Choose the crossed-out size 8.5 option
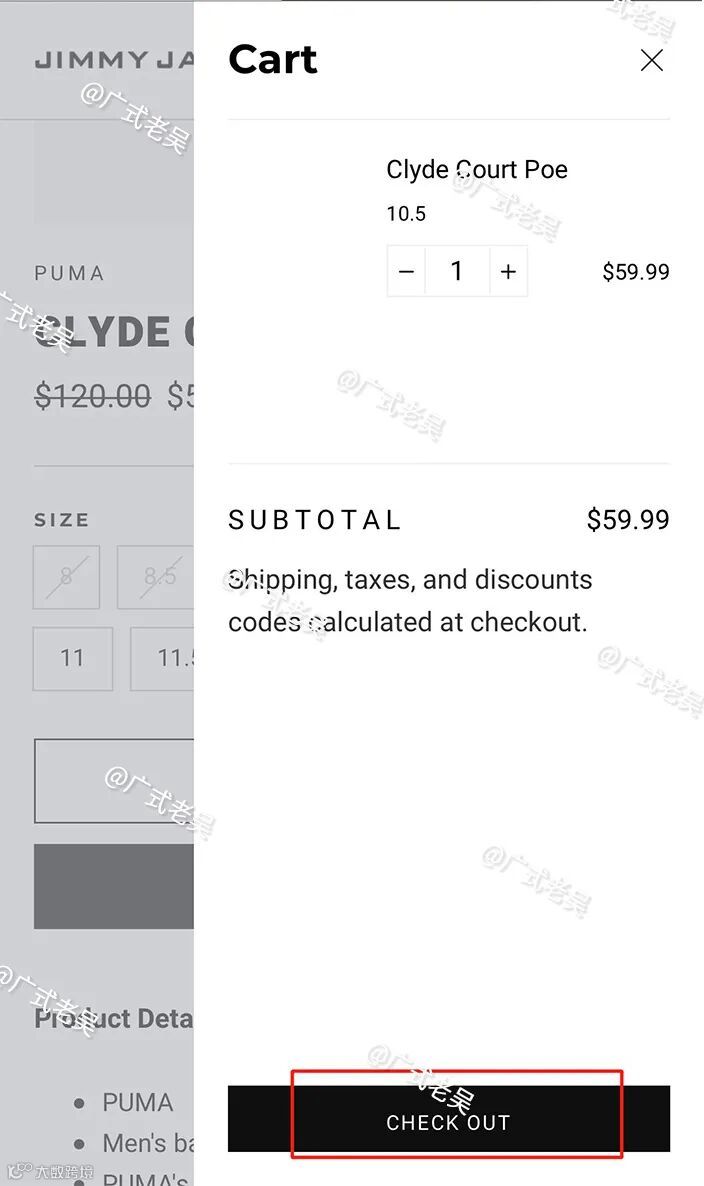The width and height of the screenshot is (704, 1186). pos(157,577)
